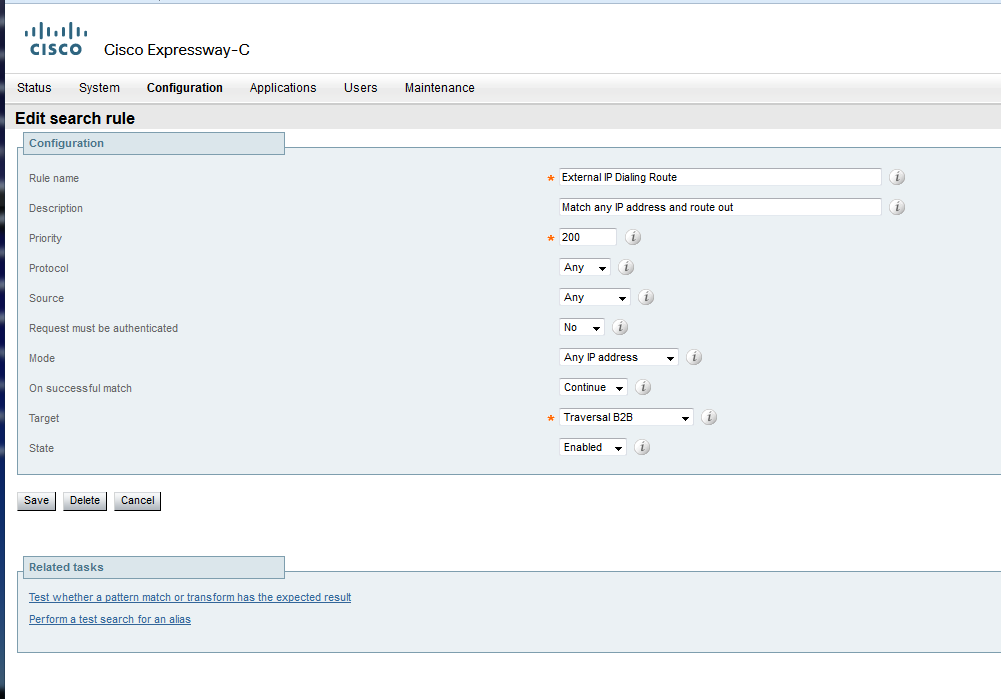Viewport: 1001px width, 699px height.
Task: Open the Protocol dropdown
Action: click(x=585, y=268)
